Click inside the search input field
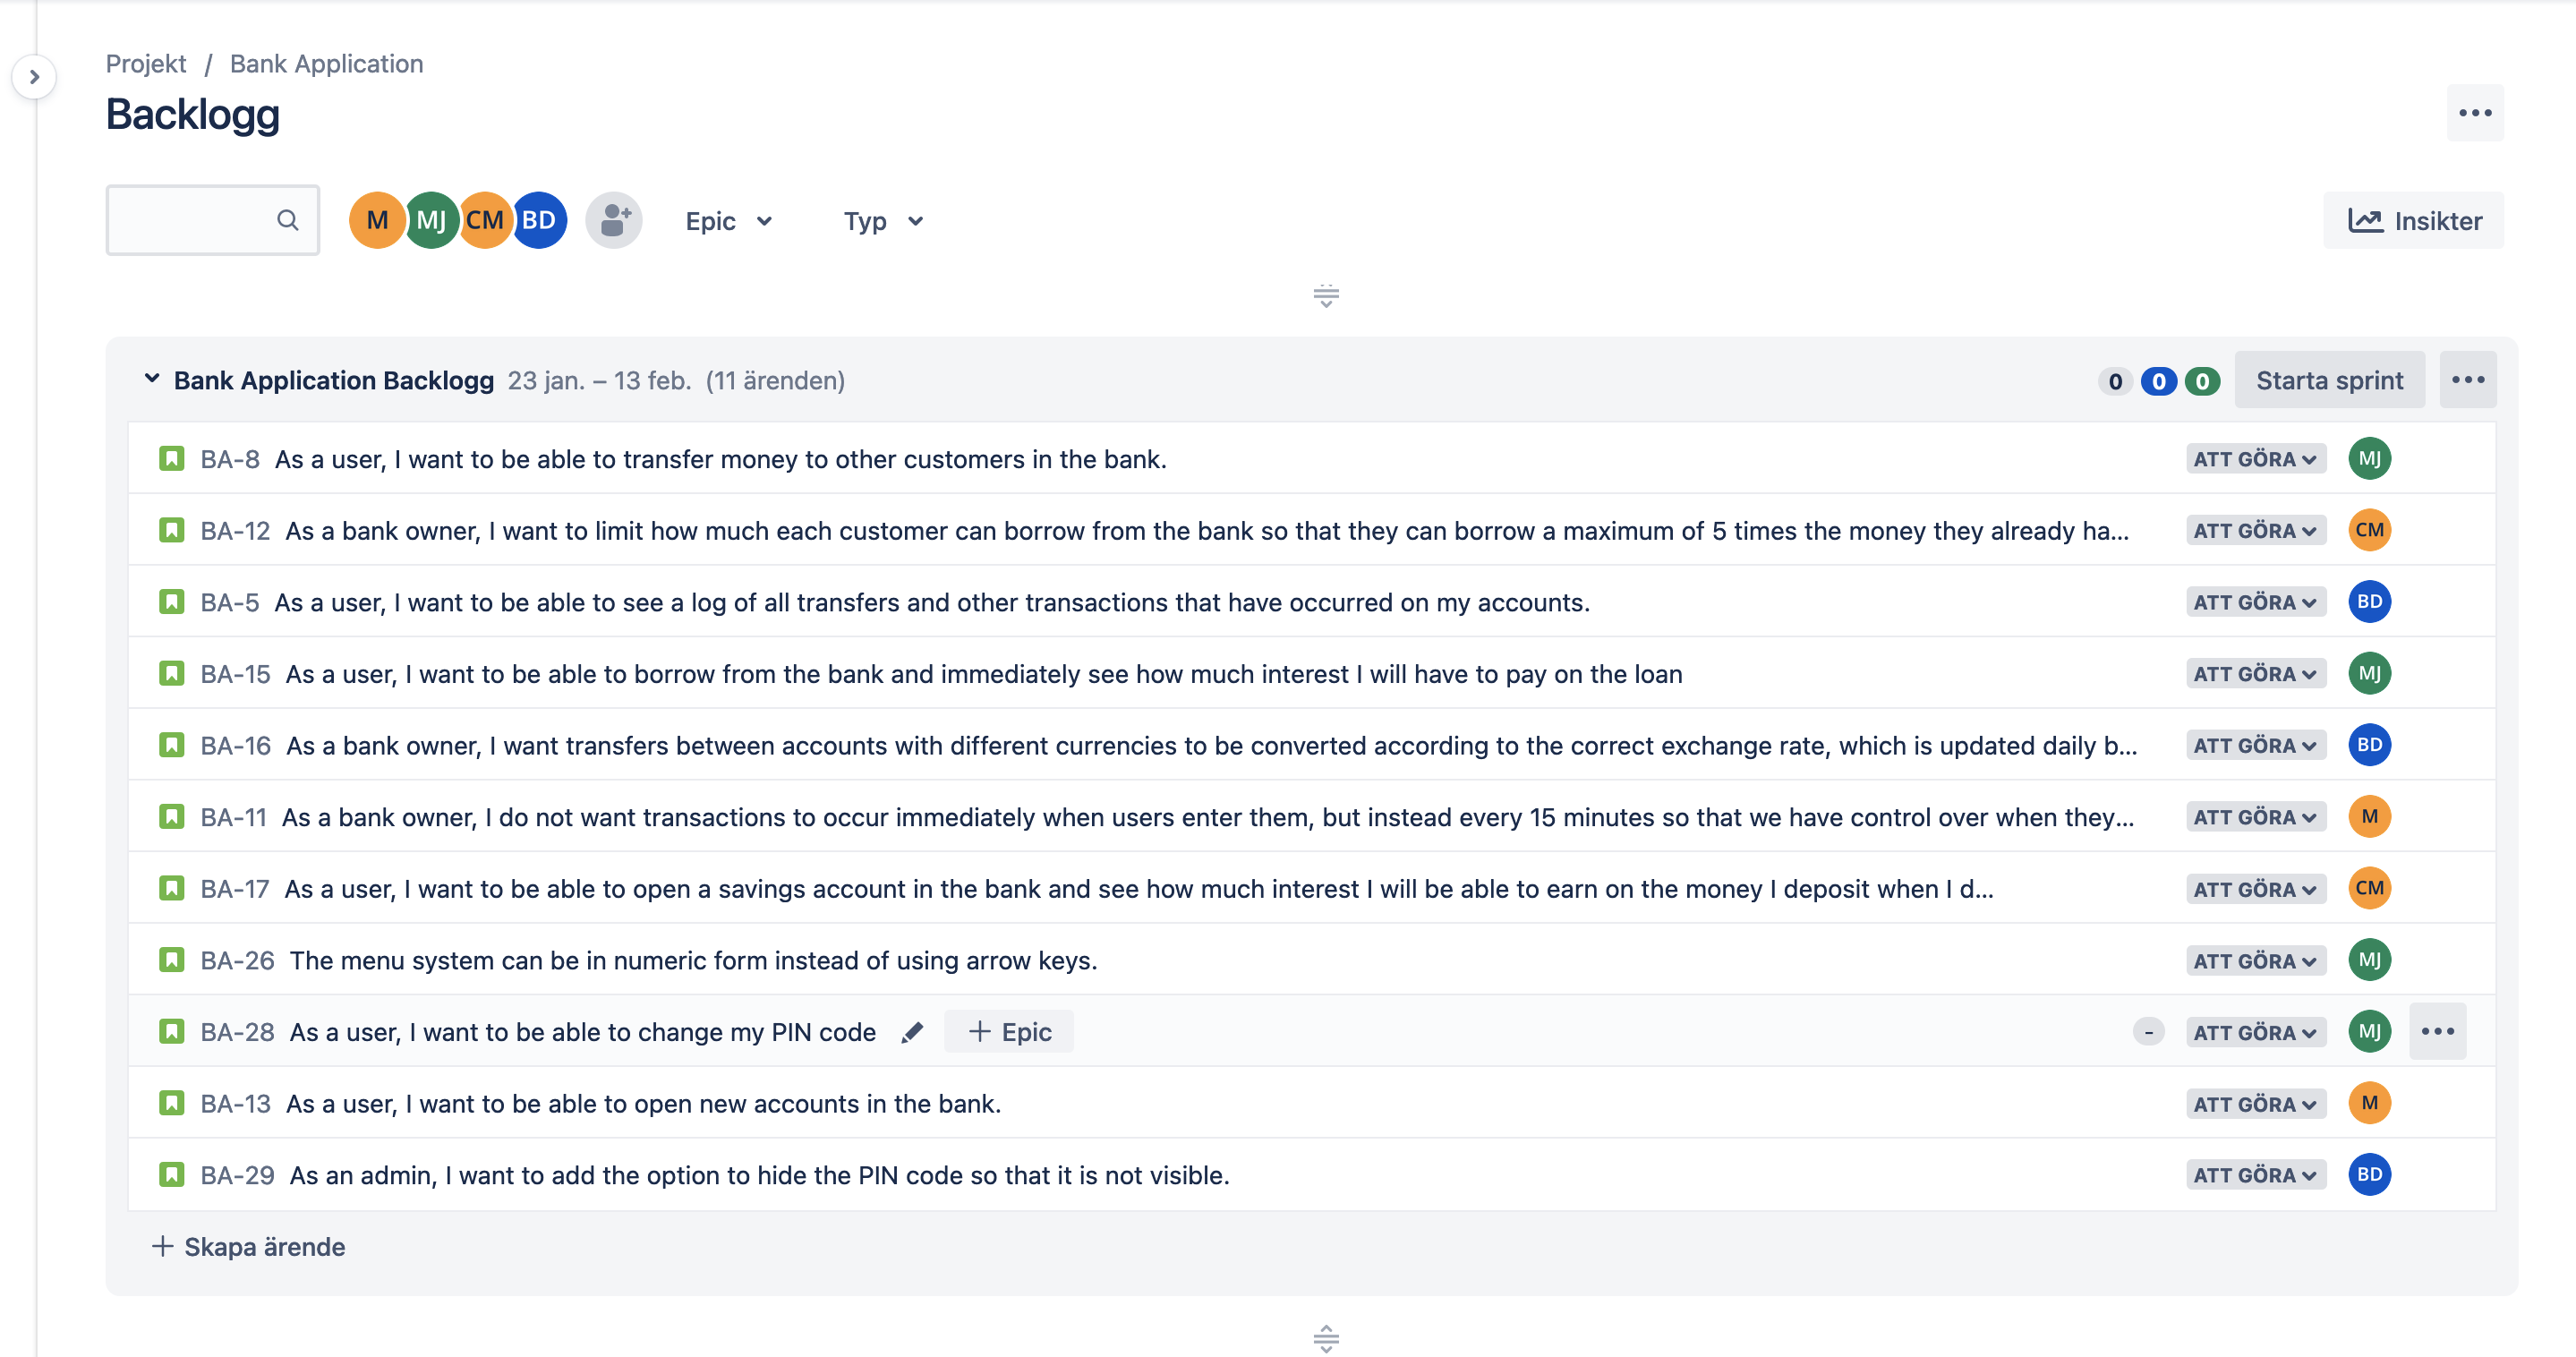Image resolution: width=2576 pixels, height=1357 pixels. coord(200,220)
